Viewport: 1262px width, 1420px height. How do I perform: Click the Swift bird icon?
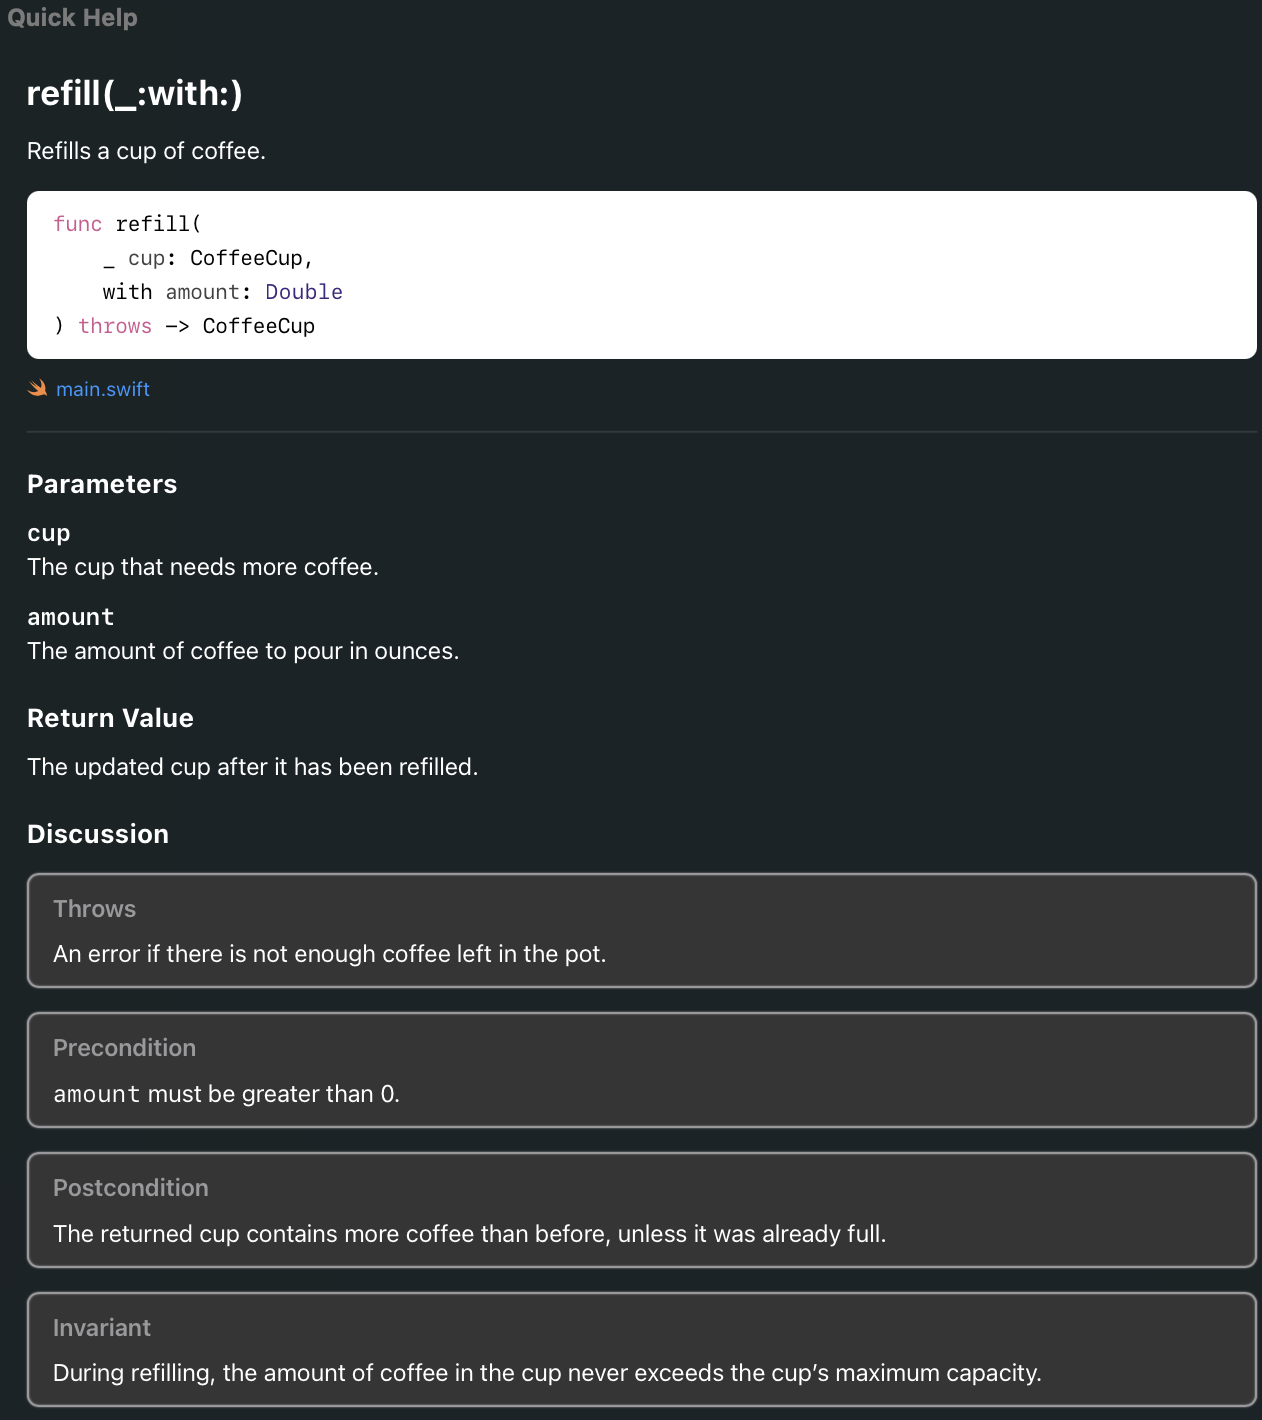(37, 389)
